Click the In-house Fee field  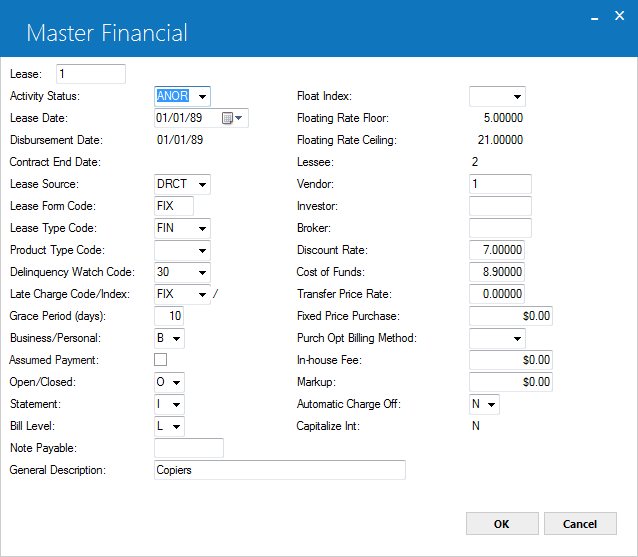point(511,360)
